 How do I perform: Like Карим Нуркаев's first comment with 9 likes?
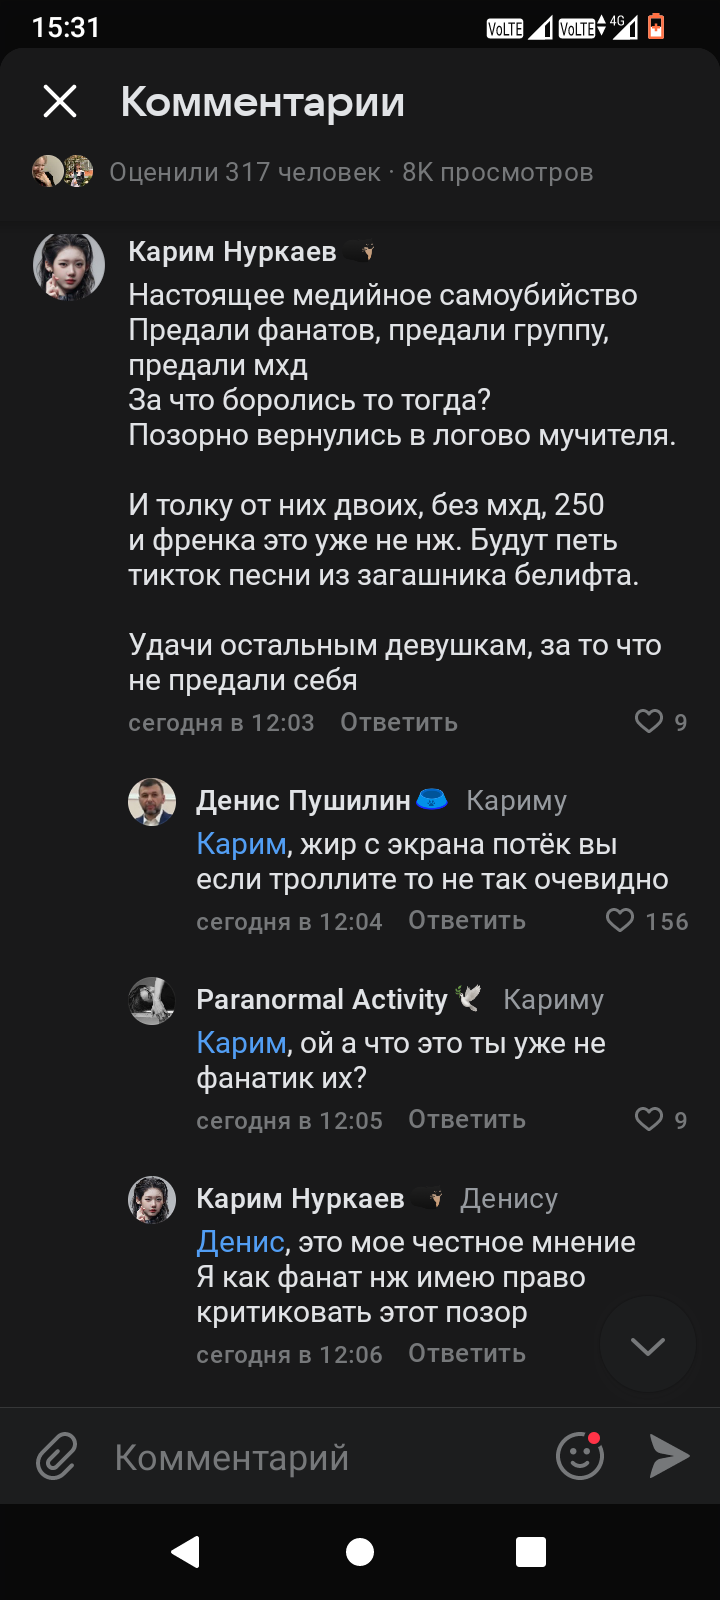tap(649, 721)
